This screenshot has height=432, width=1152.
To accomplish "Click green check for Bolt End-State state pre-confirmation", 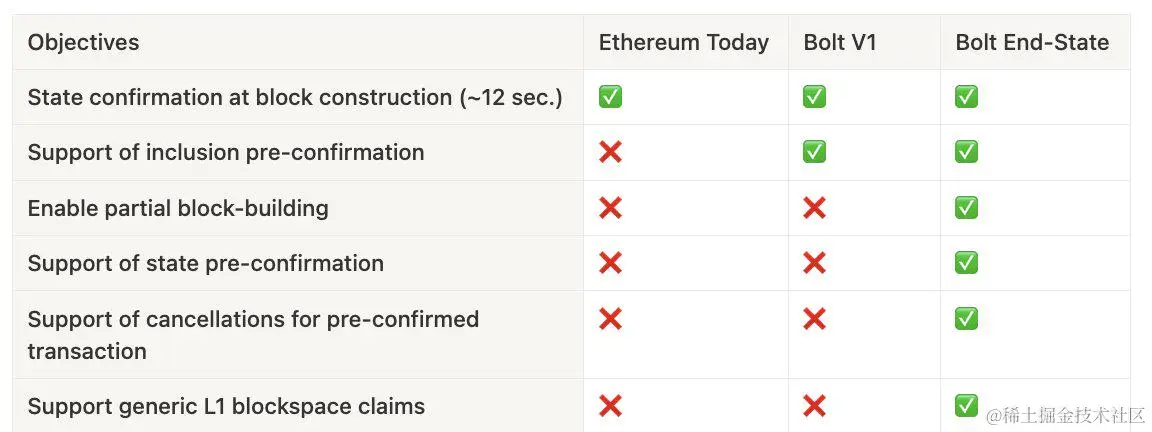I will point(966,263).
